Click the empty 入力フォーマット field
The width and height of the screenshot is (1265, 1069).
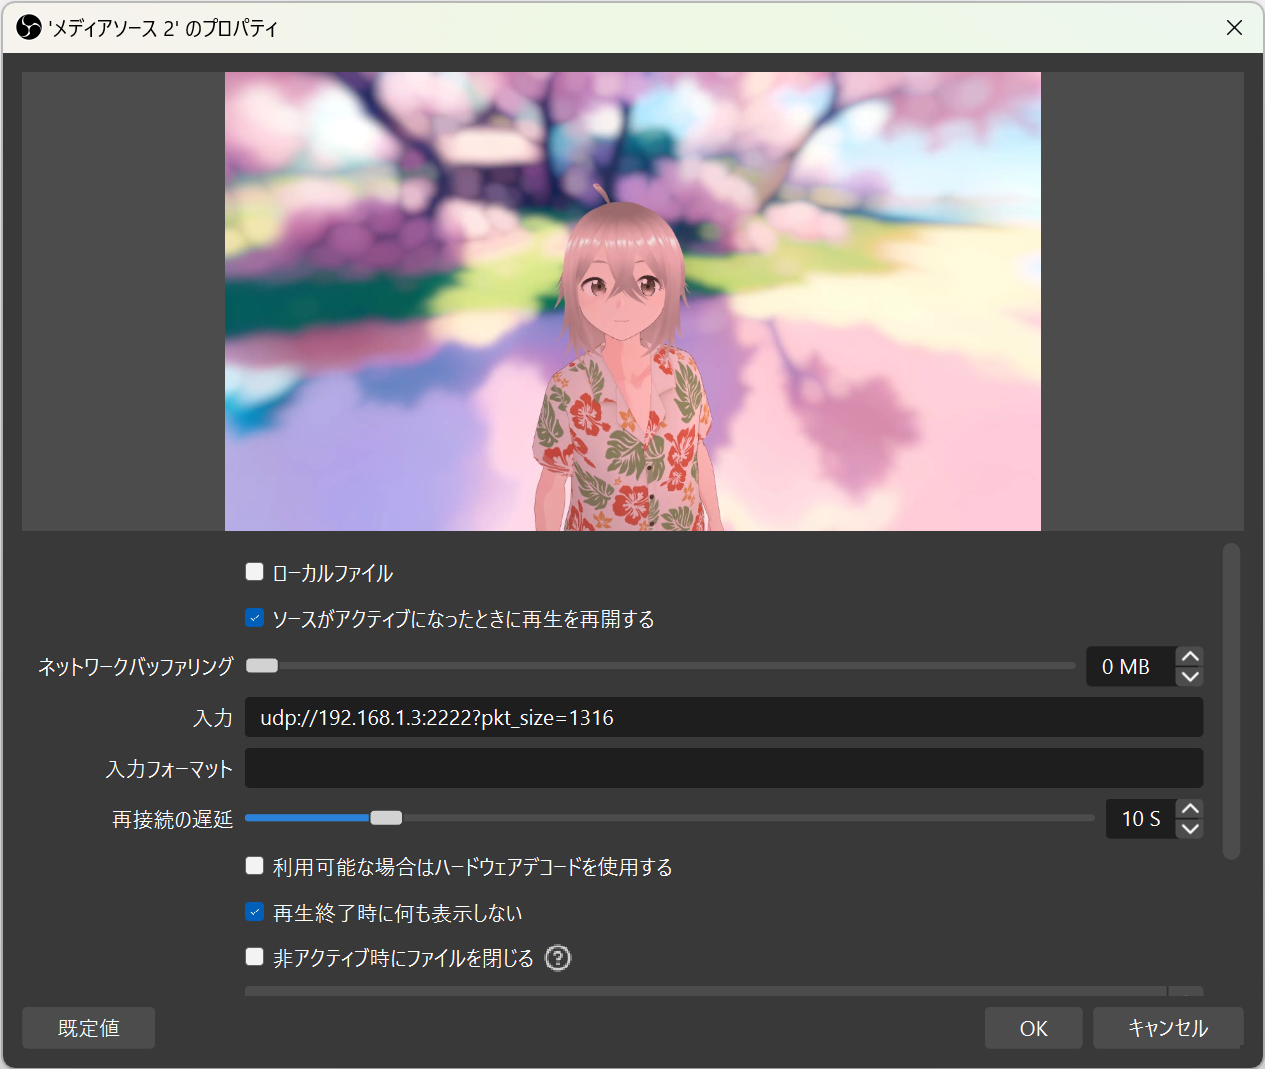[724, 768]
